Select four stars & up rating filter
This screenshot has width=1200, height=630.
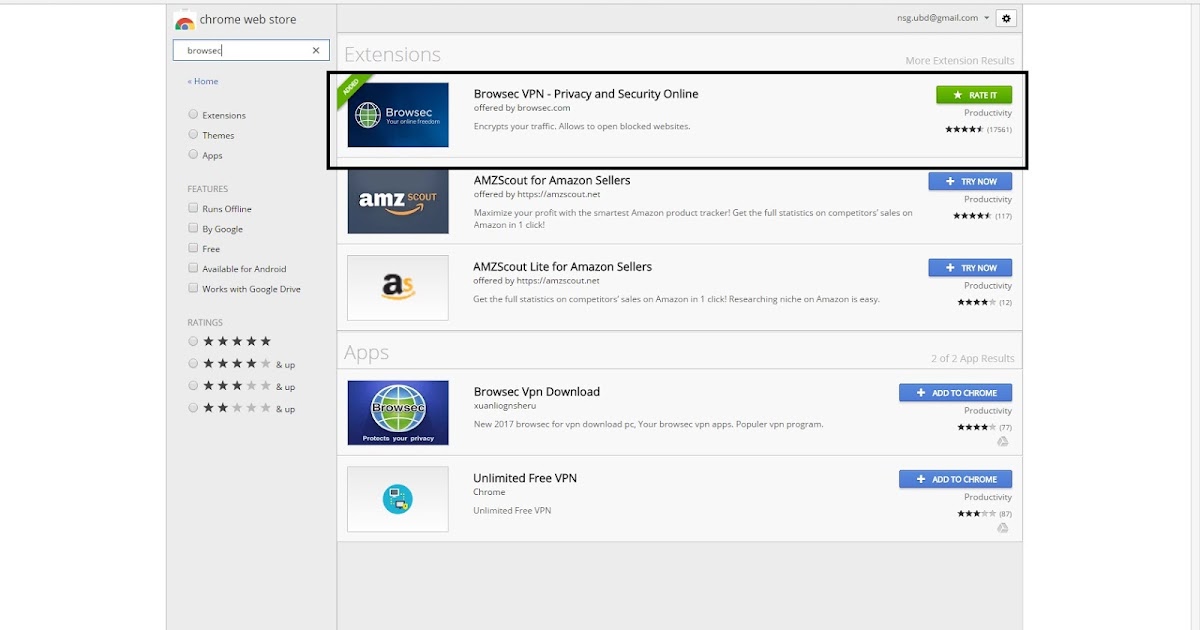point(193,364)
